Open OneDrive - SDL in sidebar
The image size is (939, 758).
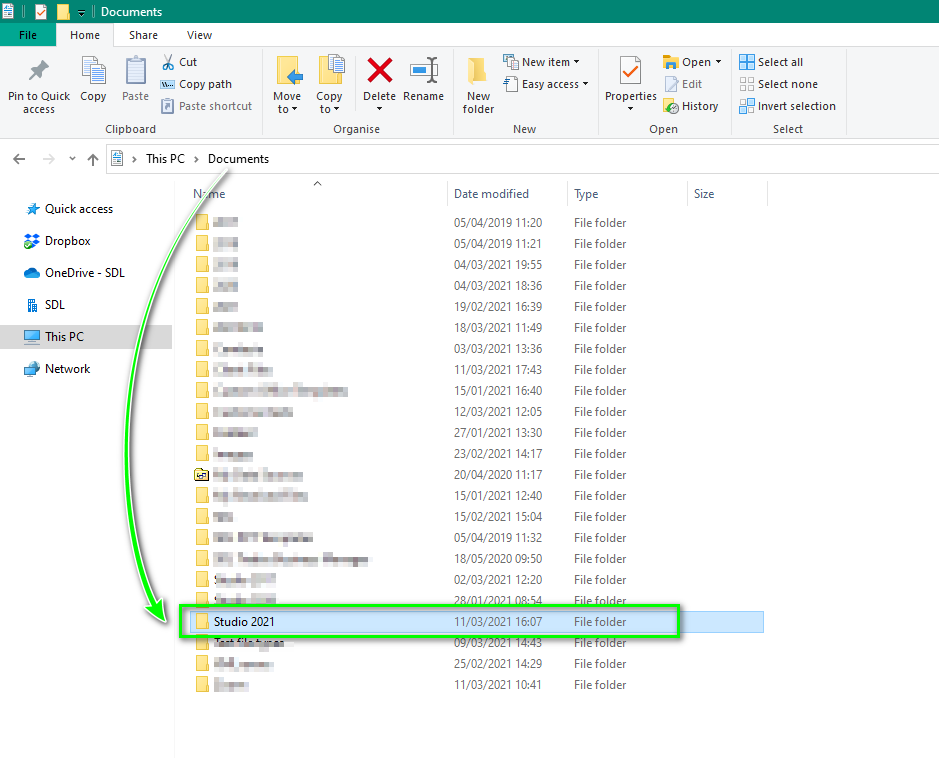tap(84, 273)
